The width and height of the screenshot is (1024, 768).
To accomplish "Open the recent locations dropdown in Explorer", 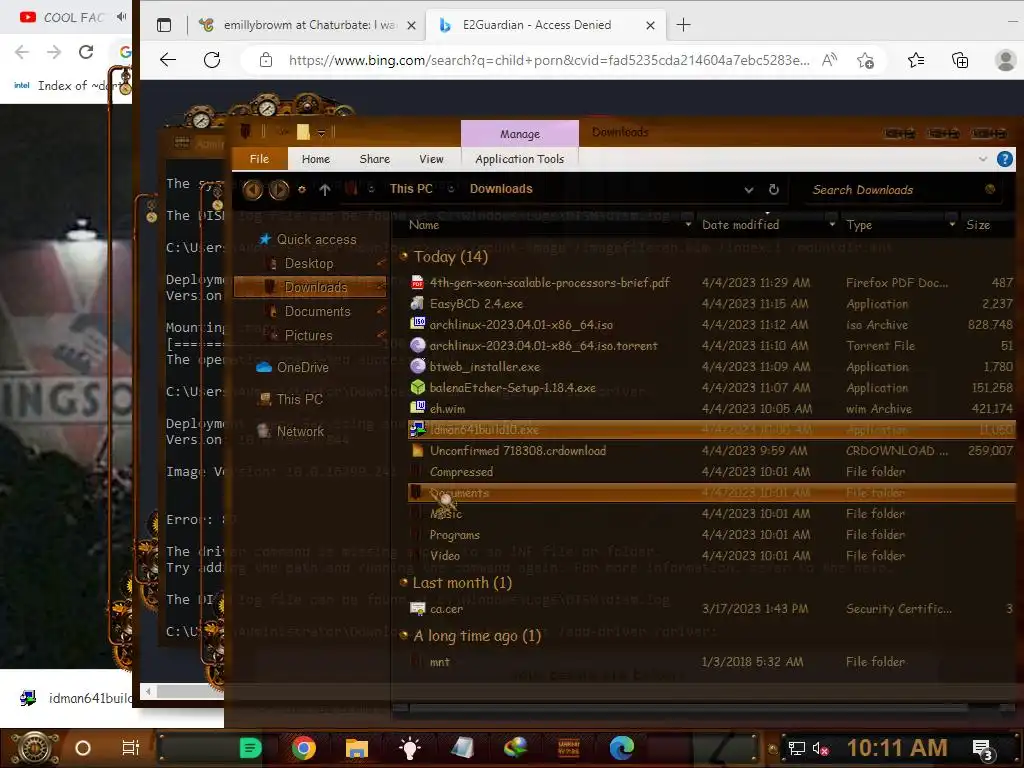I will pos(301,189).
